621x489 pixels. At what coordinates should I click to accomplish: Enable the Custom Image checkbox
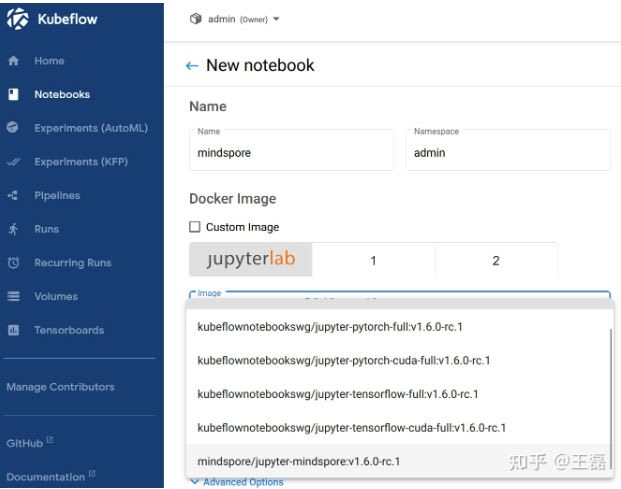[195, 226]
